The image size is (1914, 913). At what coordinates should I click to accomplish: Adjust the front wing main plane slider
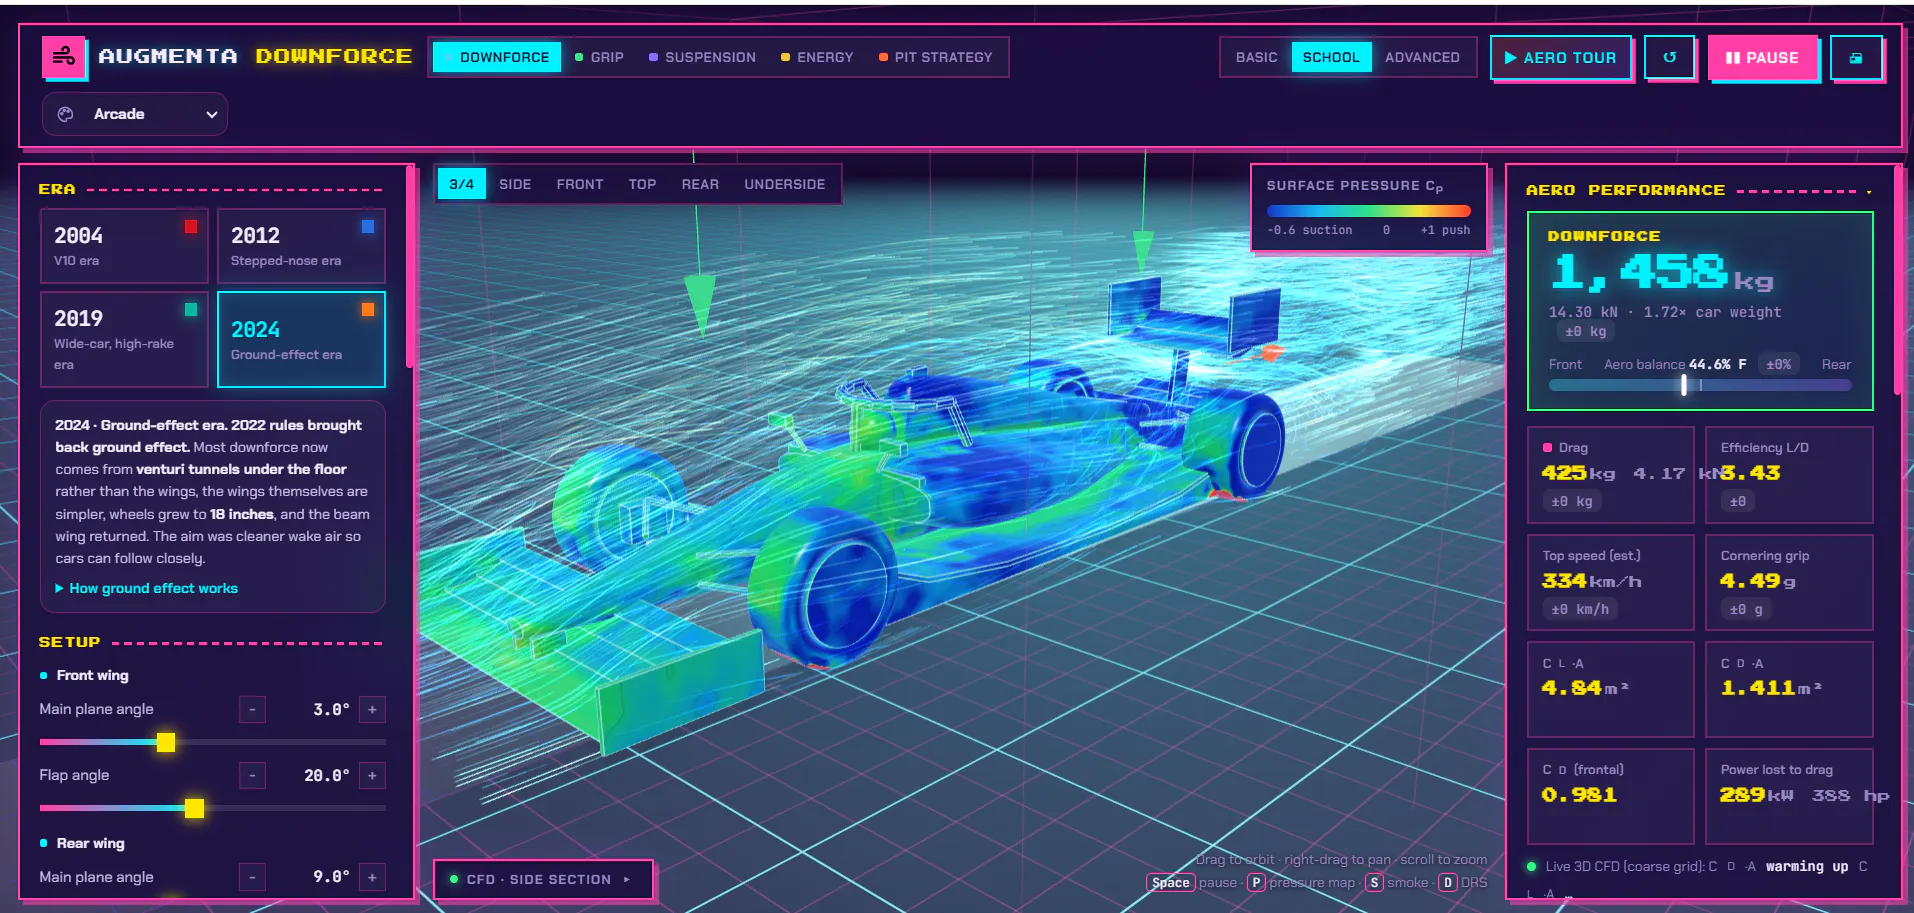(212, 742)
